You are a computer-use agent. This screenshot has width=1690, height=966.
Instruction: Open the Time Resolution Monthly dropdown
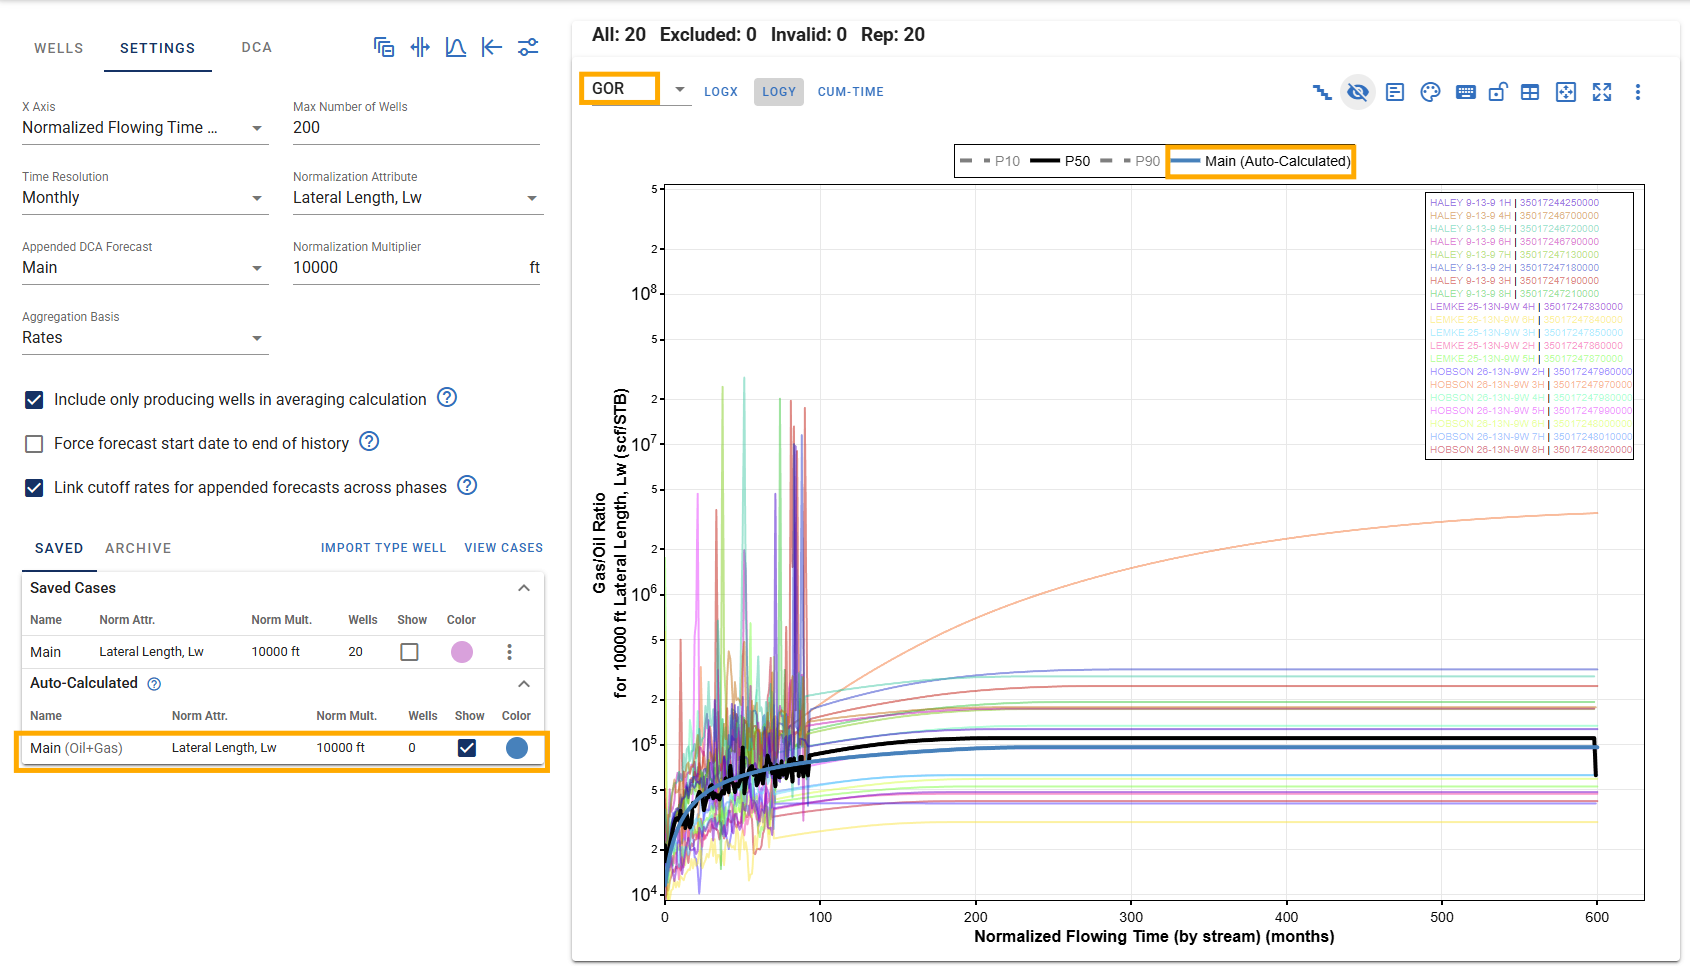[x=145, y=198]
